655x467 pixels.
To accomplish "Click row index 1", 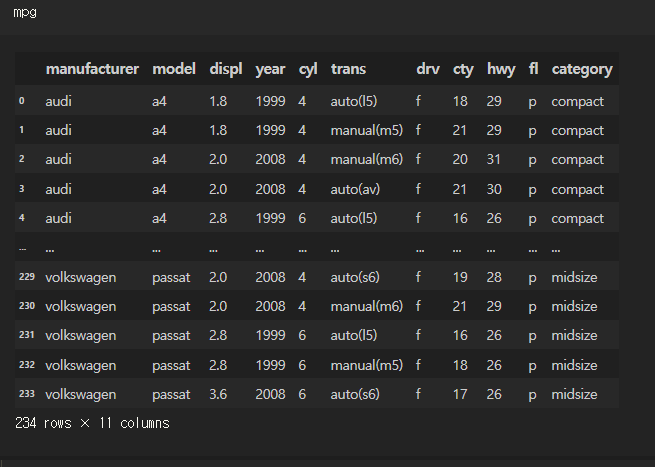I will 22,130.
